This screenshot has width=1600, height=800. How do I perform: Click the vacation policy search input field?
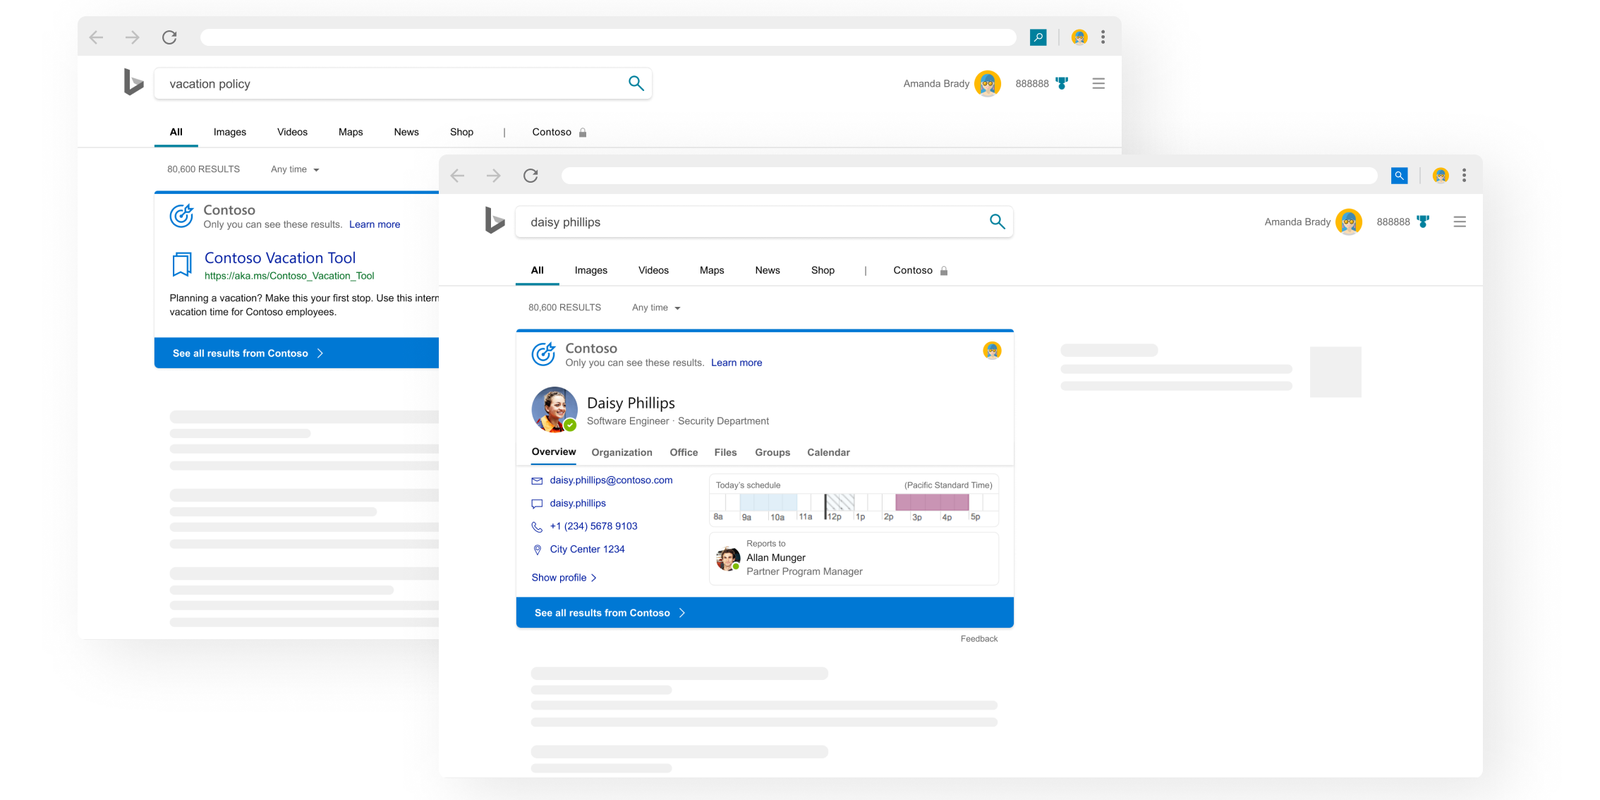390,84
